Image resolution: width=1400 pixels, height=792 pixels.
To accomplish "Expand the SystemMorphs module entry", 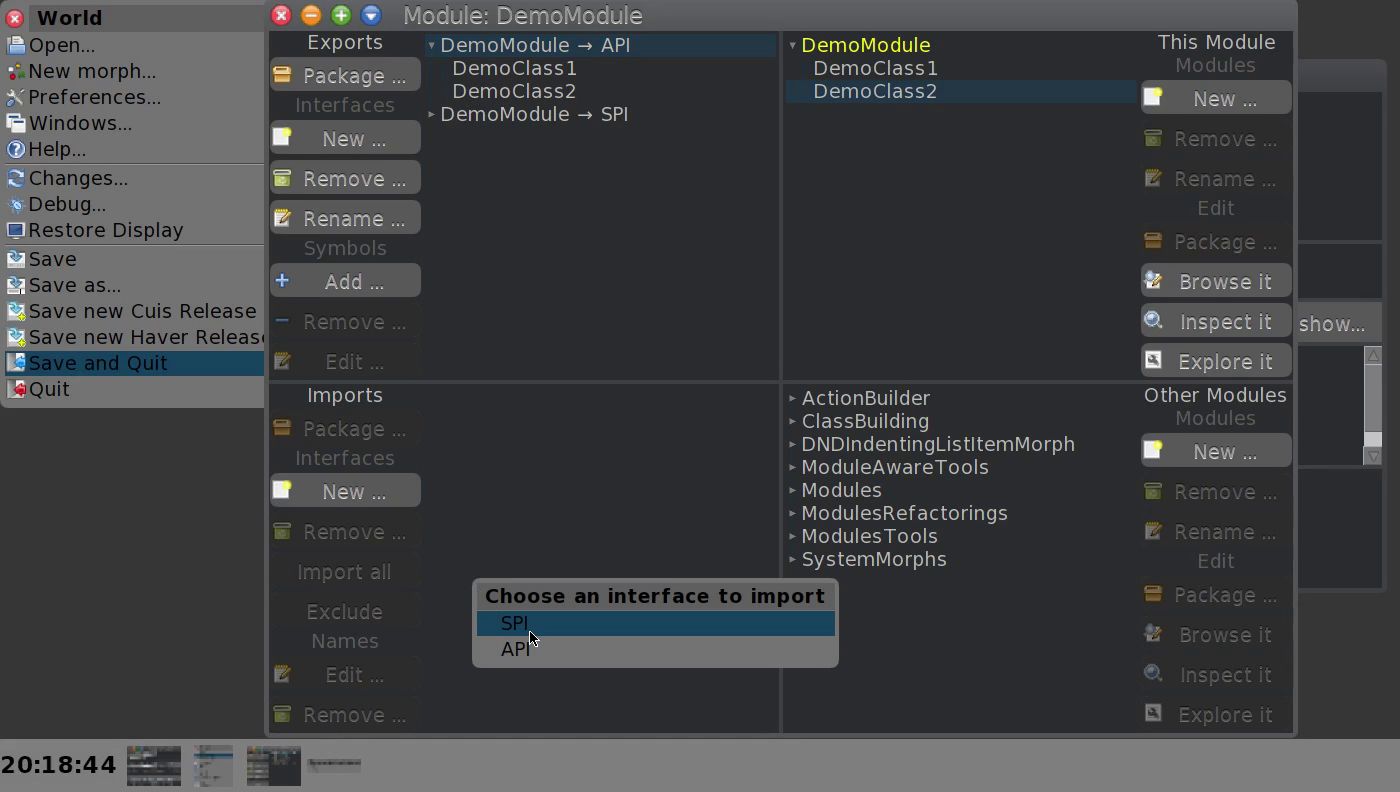I will [x=791, y=560].
